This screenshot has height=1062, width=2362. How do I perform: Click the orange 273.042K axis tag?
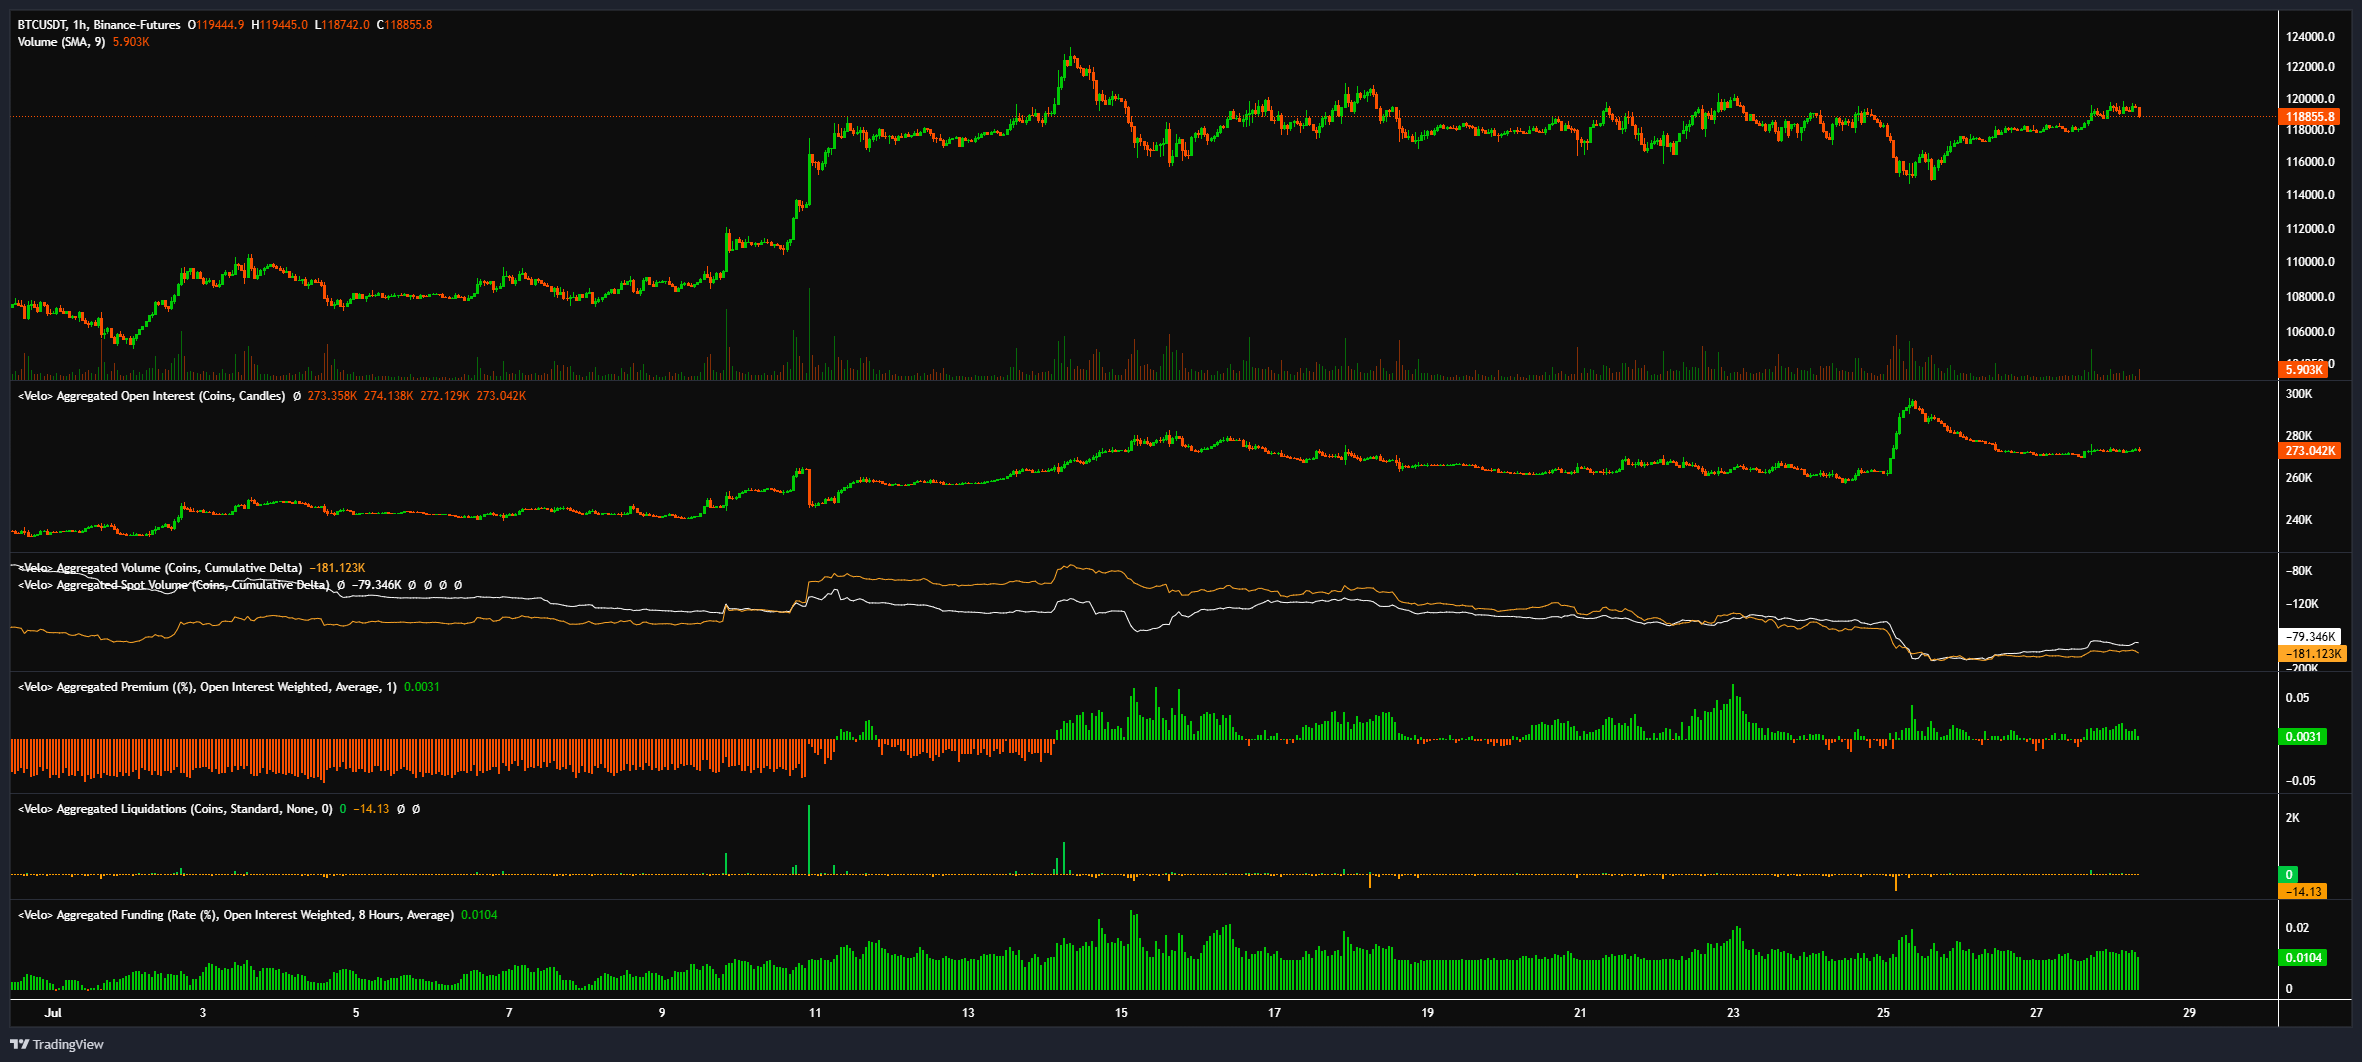pos(2310,451)
